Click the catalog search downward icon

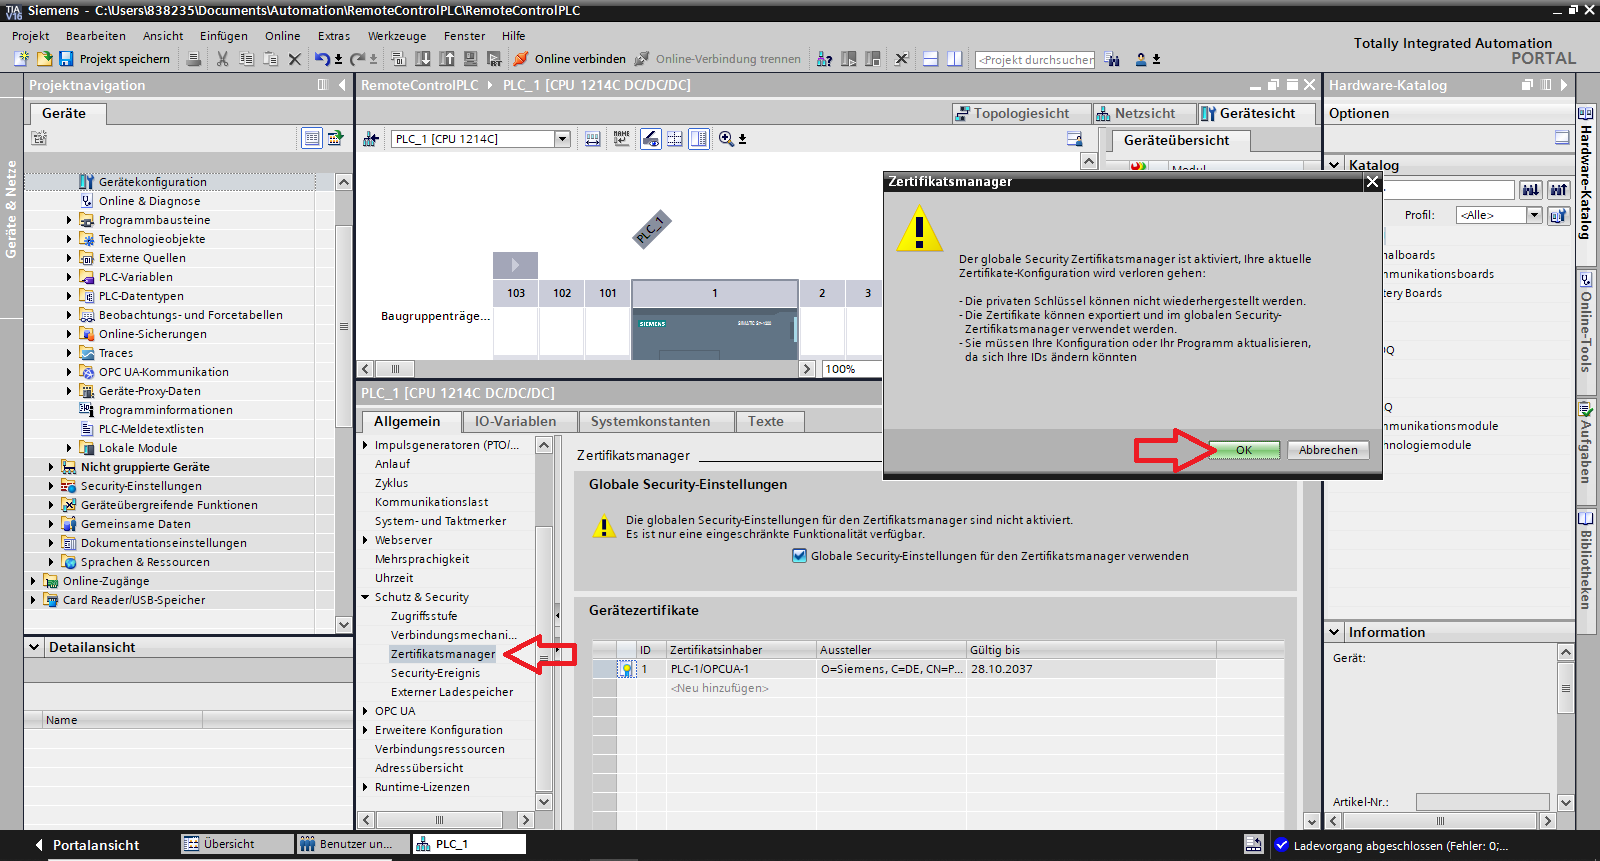click(1531, 190)
